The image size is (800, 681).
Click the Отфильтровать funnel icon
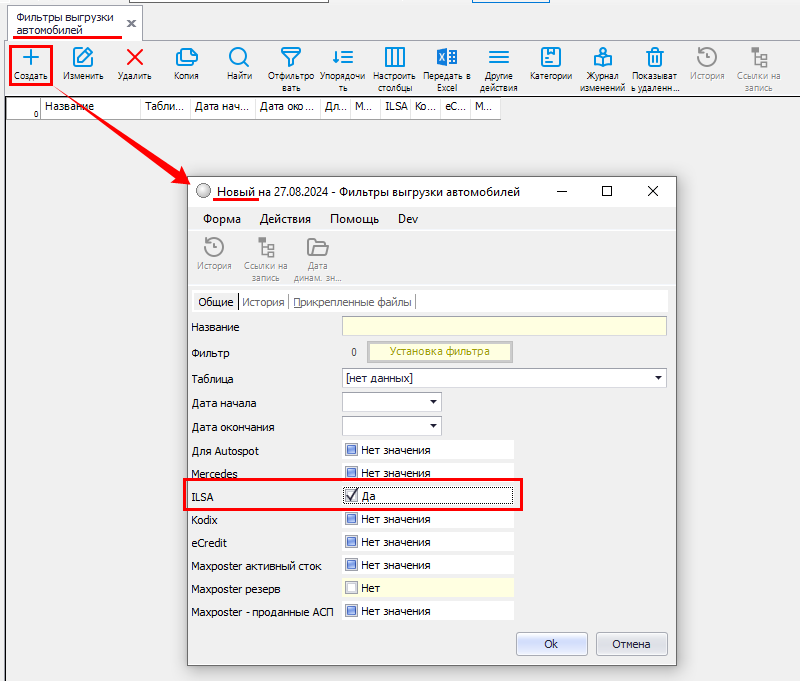click(x=291, y=58)
